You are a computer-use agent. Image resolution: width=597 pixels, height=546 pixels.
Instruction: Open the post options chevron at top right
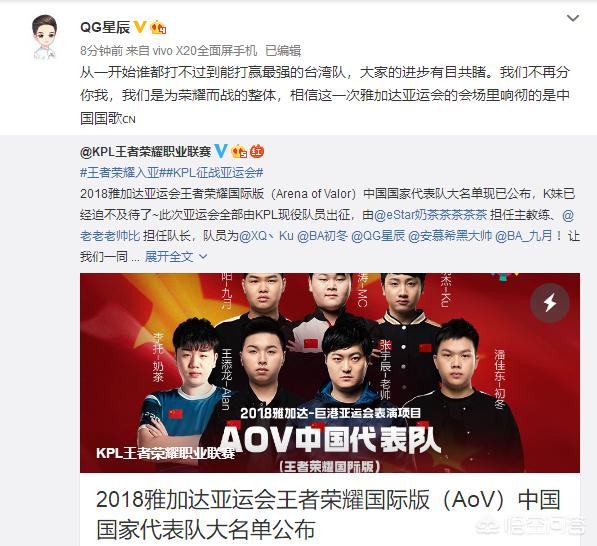tap(573, 18)
